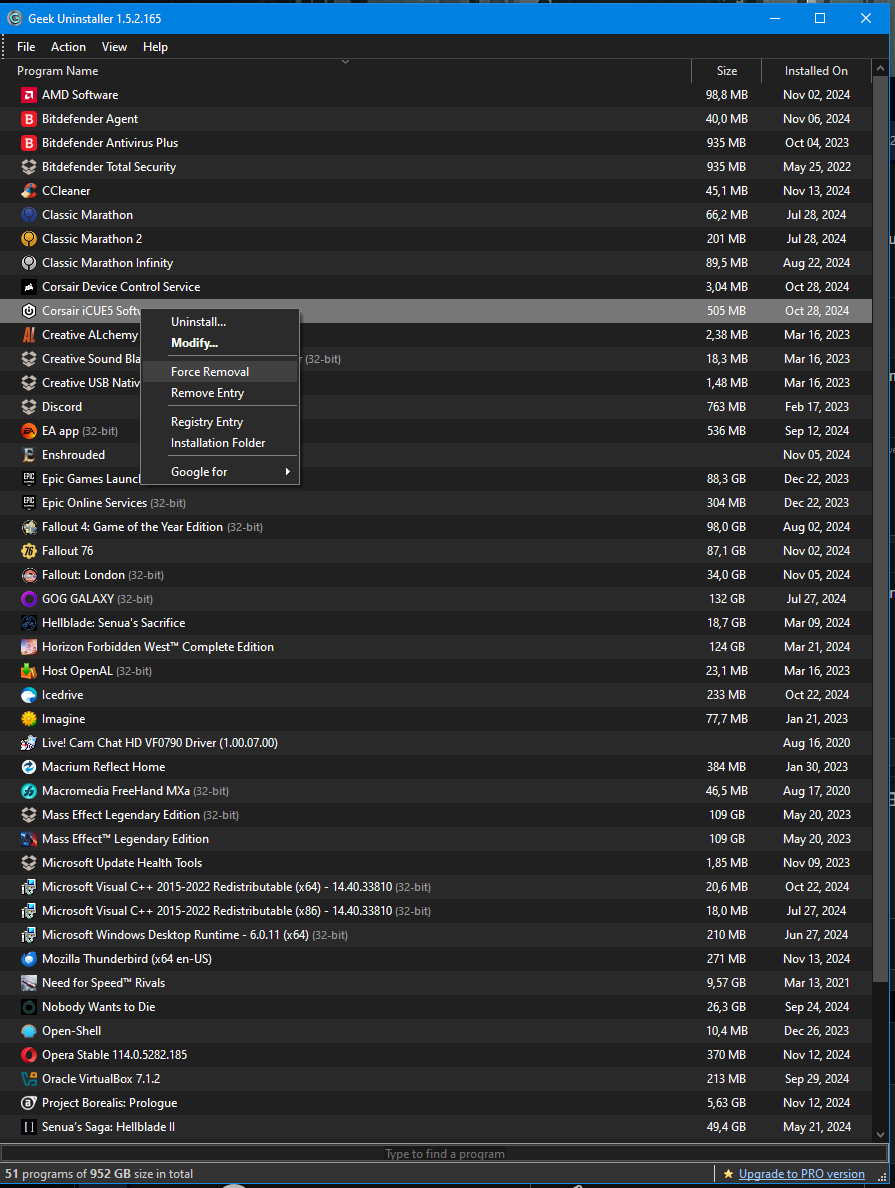The height and width of the screenshot is (1188, 895).
Task: Click the Corsair iCUE5 Software icon
Action: [x=29, y=311]
